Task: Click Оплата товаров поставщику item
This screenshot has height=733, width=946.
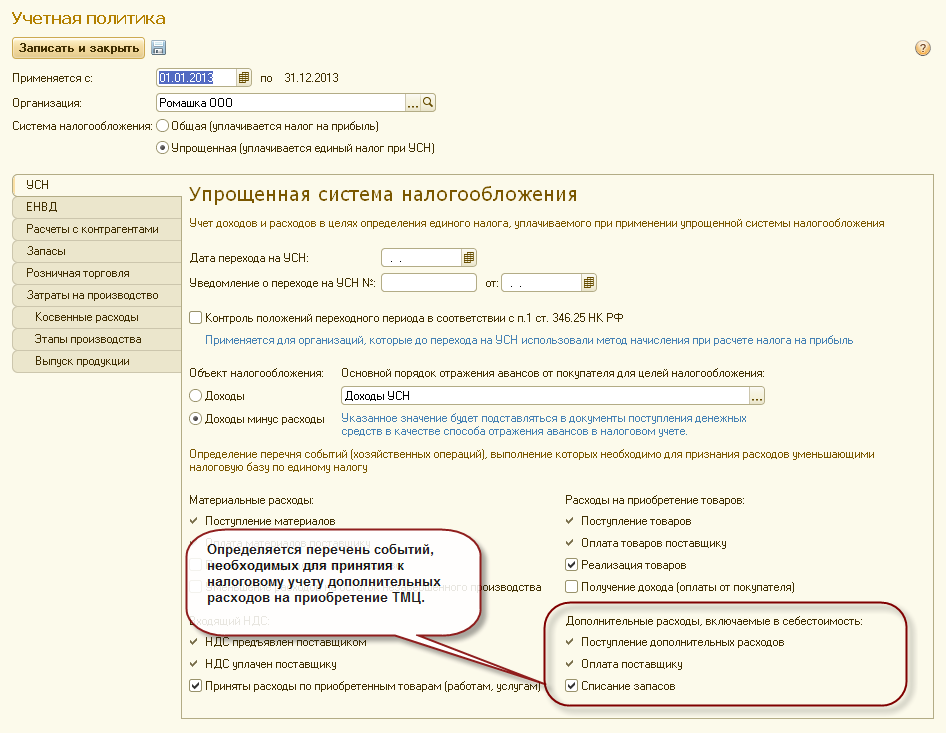Action: coord(646,543)
